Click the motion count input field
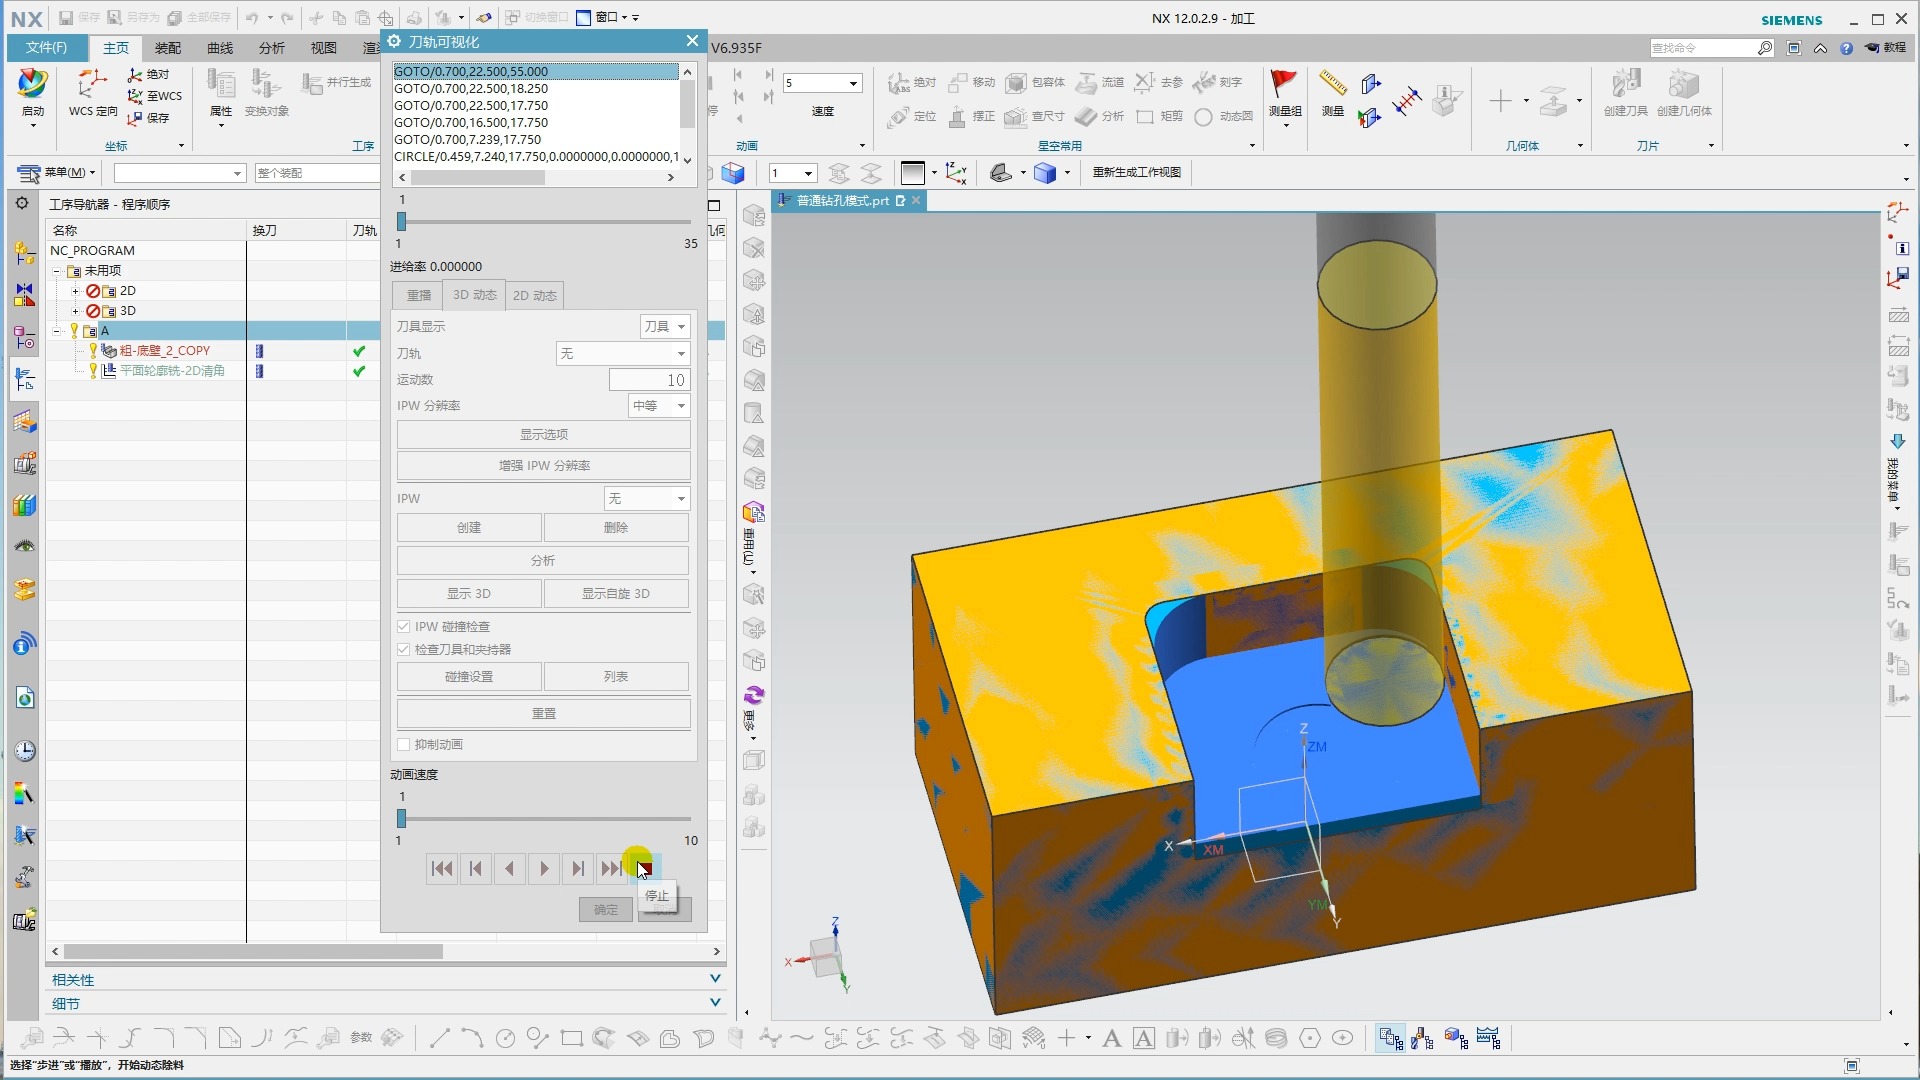This screenshot has height=1080, width=1920. (649, 380)
